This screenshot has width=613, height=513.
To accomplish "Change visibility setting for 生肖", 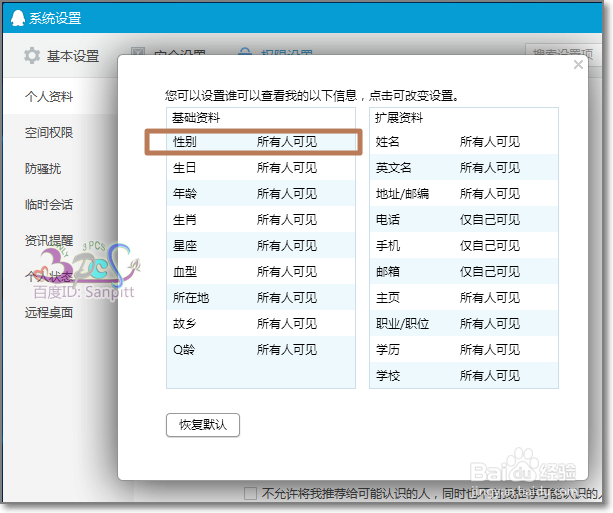I will [x=287, y=220].
